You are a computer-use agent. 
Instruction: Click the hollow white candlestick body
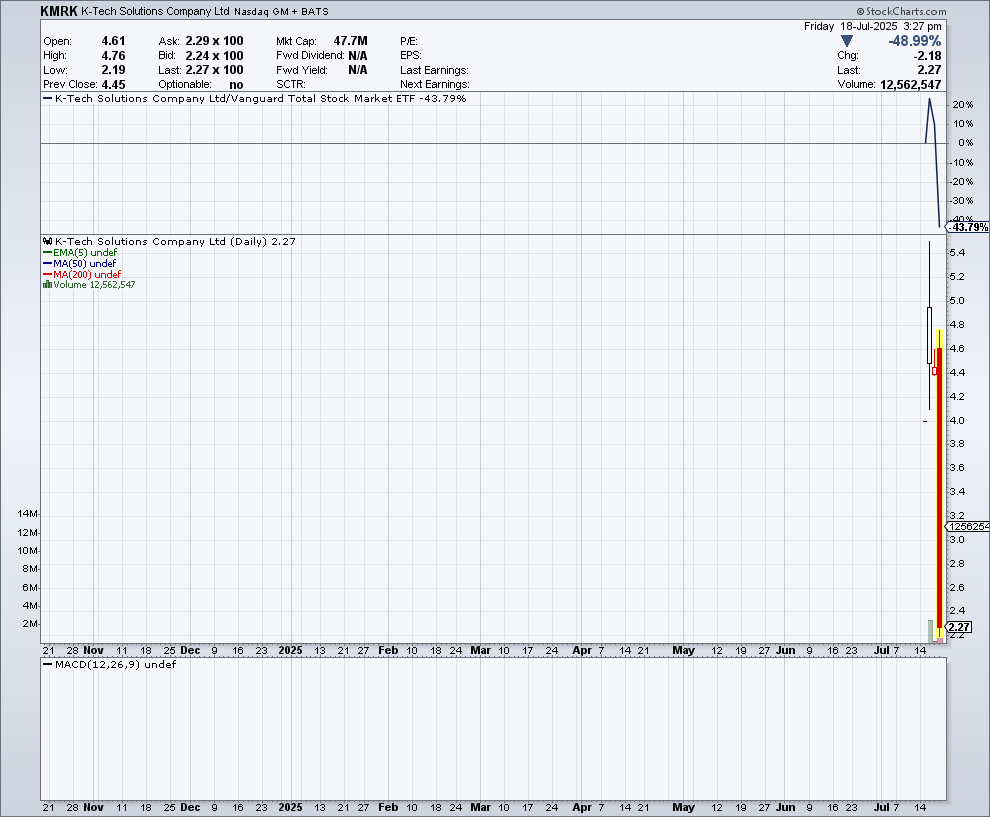click(929, 335)
